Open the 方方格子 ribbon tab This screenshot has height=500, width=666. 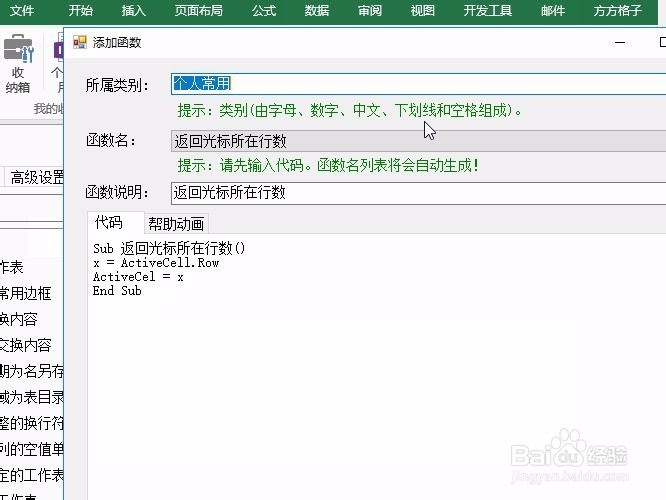click(618, 10)
